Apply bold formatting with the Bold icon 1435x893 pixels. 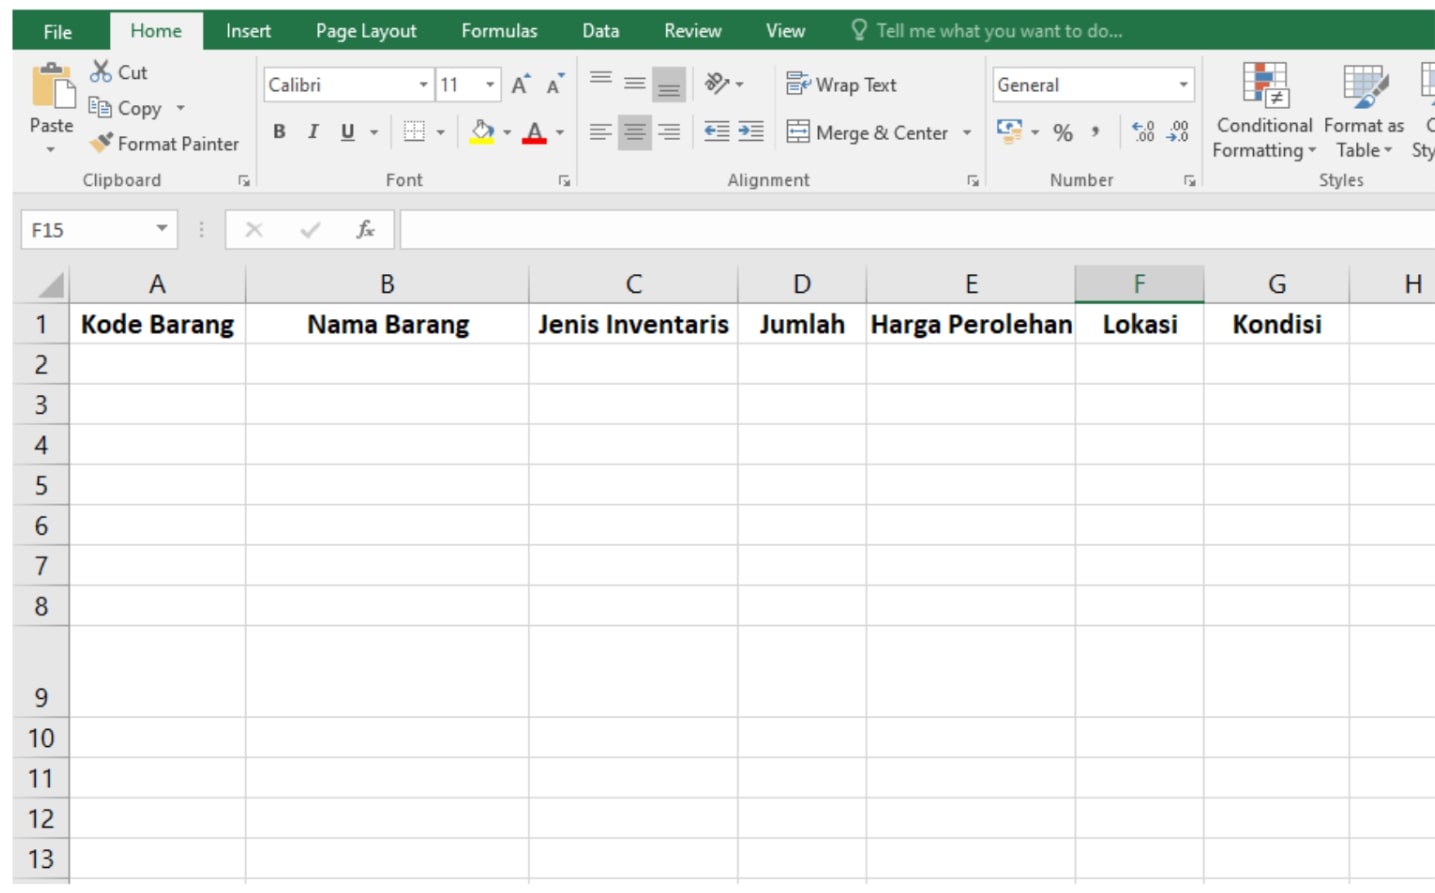tap(280, 131)
